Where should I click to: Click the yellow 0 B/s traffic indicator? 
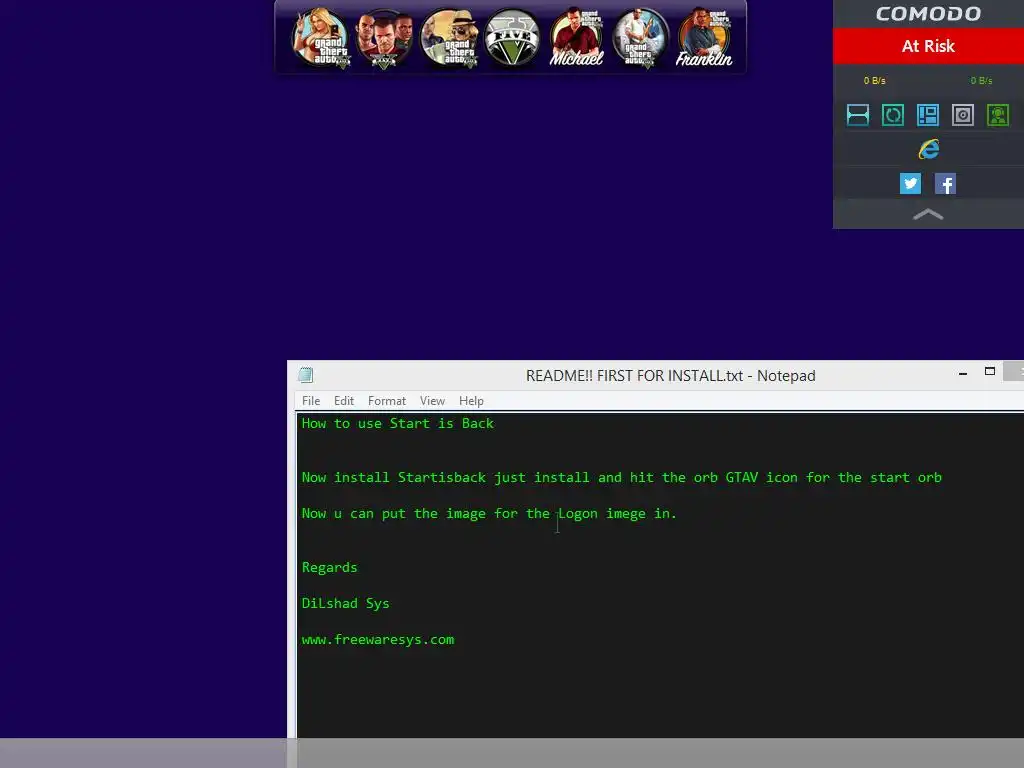tap(874, 80)
